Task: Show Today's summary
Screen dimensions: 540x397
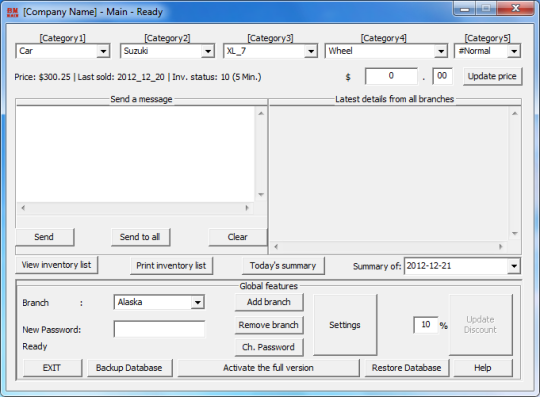Action: (283, 265)
